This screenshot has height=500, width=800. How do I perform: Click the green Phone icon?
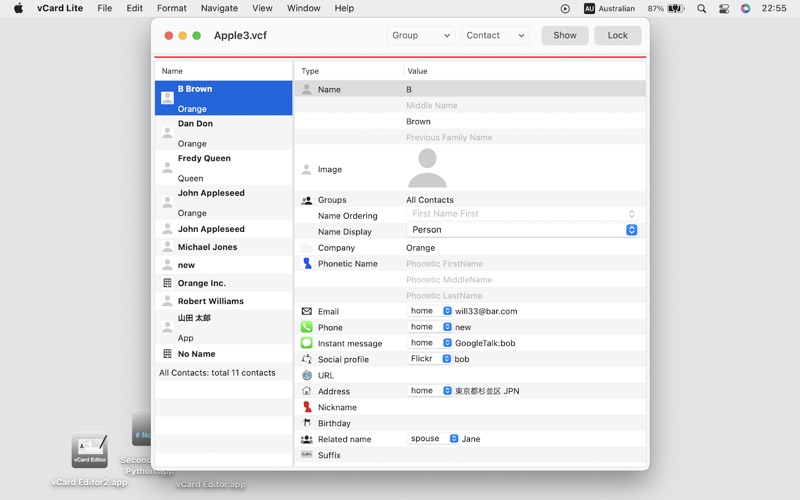307,327
